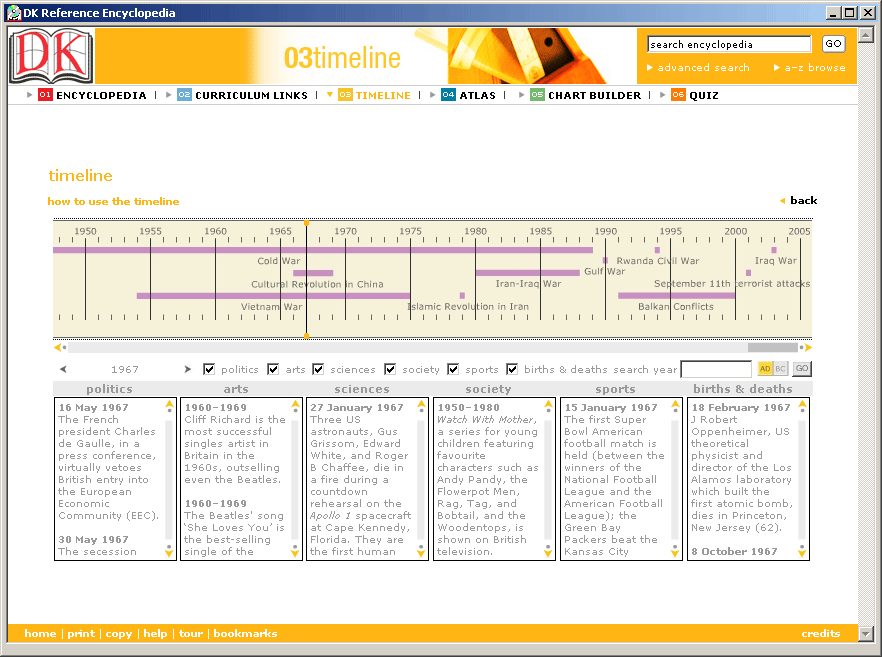
Task: Click the Vietnam War bar on timeline
Action: pyautogui.click(x=273, y=295)
